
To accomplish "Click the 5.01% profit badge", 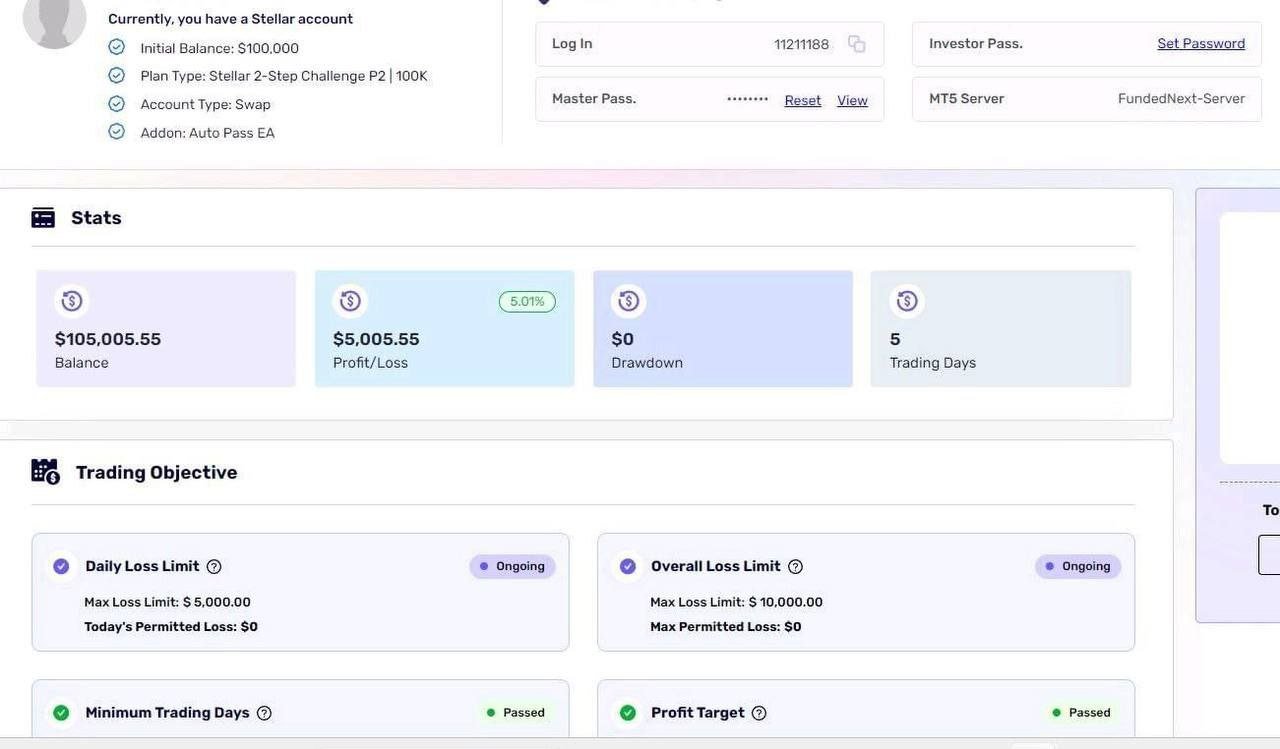I will [527, 302].
